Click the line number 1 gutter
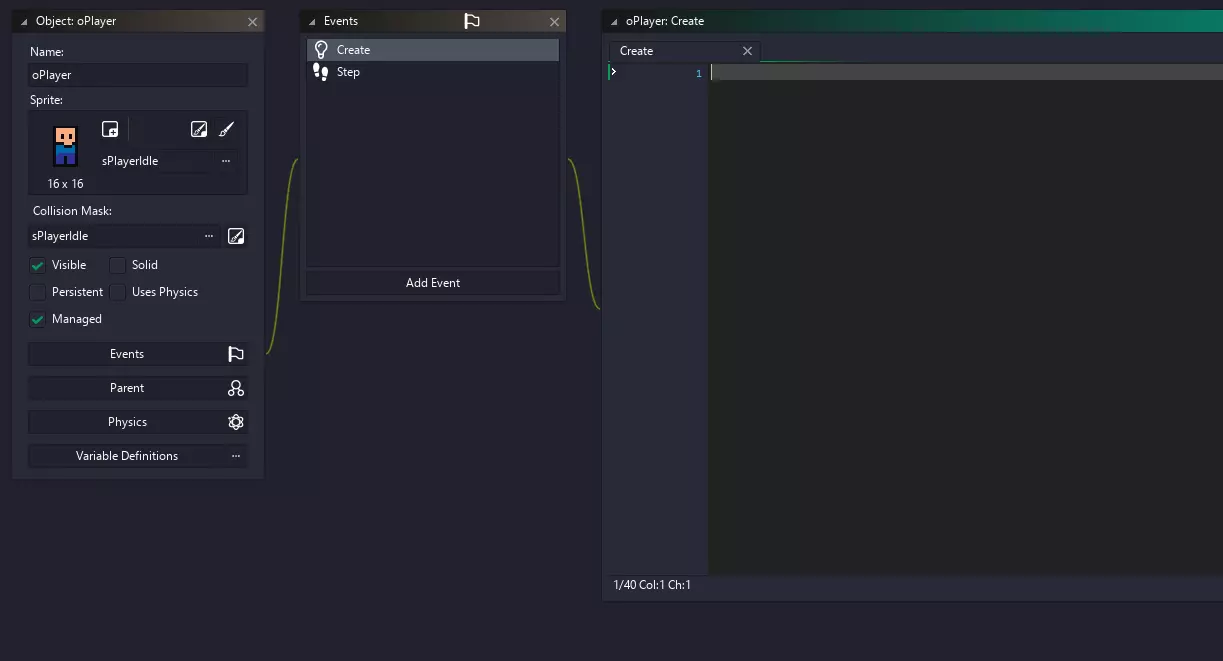 click(699, 73)
